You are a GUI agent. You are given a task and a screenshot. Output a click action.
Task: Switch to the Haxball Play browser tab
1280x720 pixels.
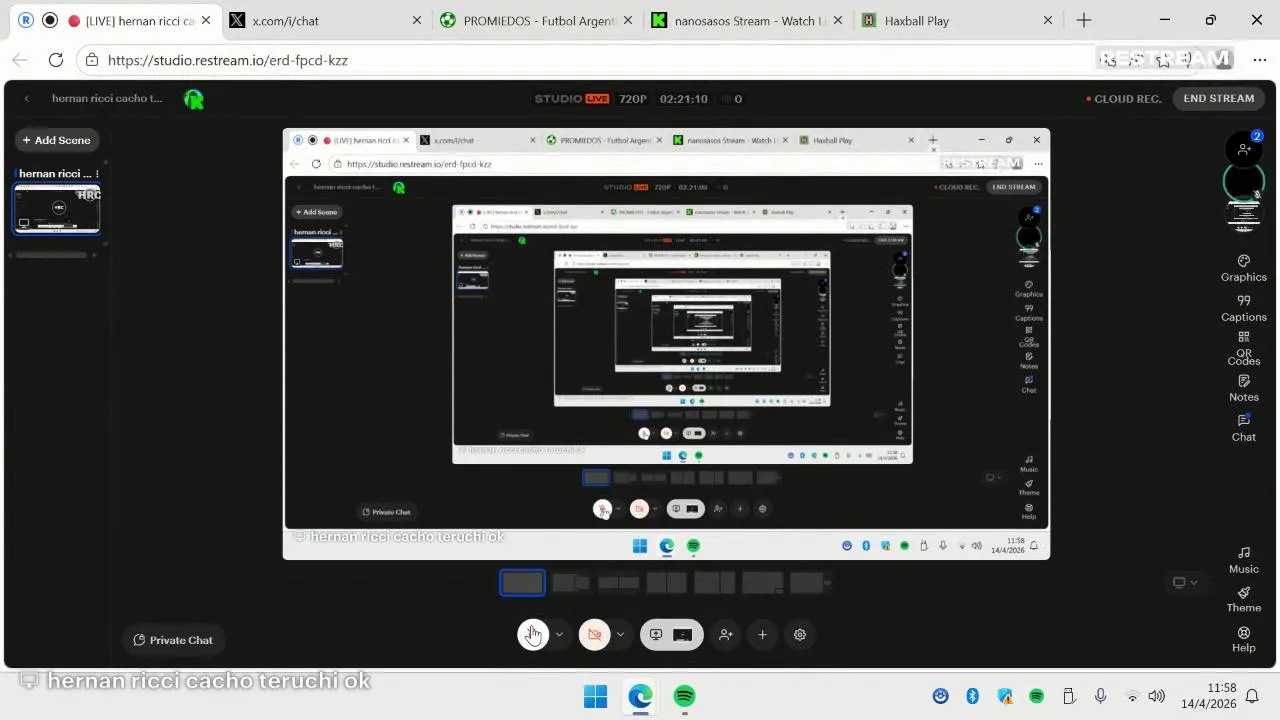957,20
